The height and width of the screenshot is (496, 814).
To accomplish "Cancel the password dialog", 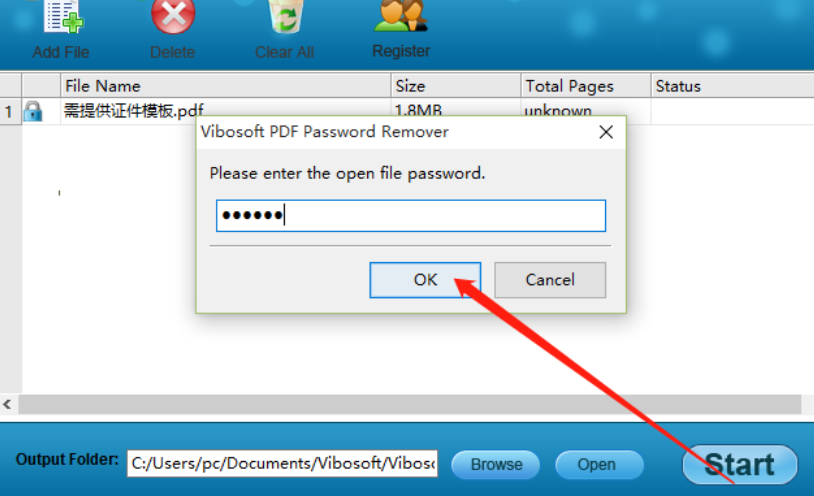I will 550,280.
